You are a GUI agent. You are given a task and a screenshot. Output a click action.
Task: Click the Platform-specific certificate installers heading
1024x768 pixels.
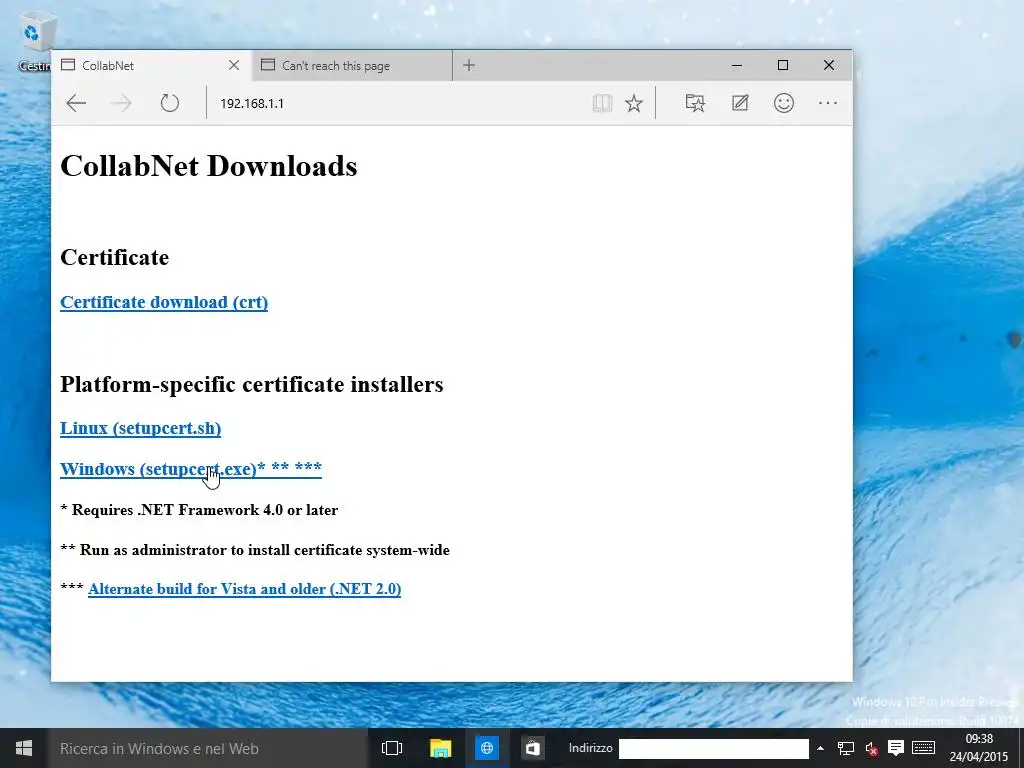(x=251, y=384)
